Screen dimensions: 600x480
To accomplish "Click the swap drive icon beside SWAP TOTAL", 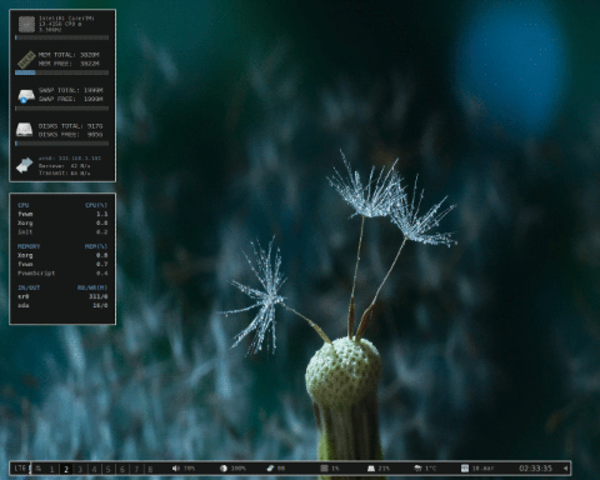I will (x=26, y=95).
